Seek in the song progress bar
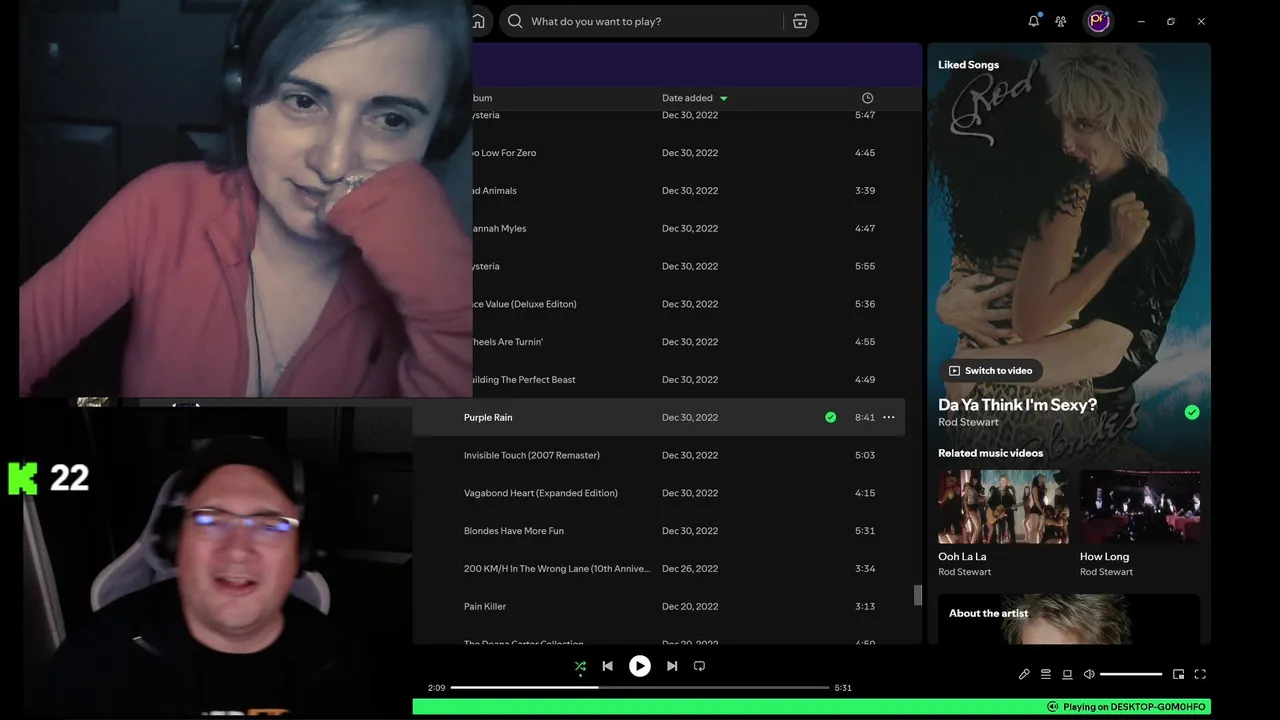 coord(640,687)
